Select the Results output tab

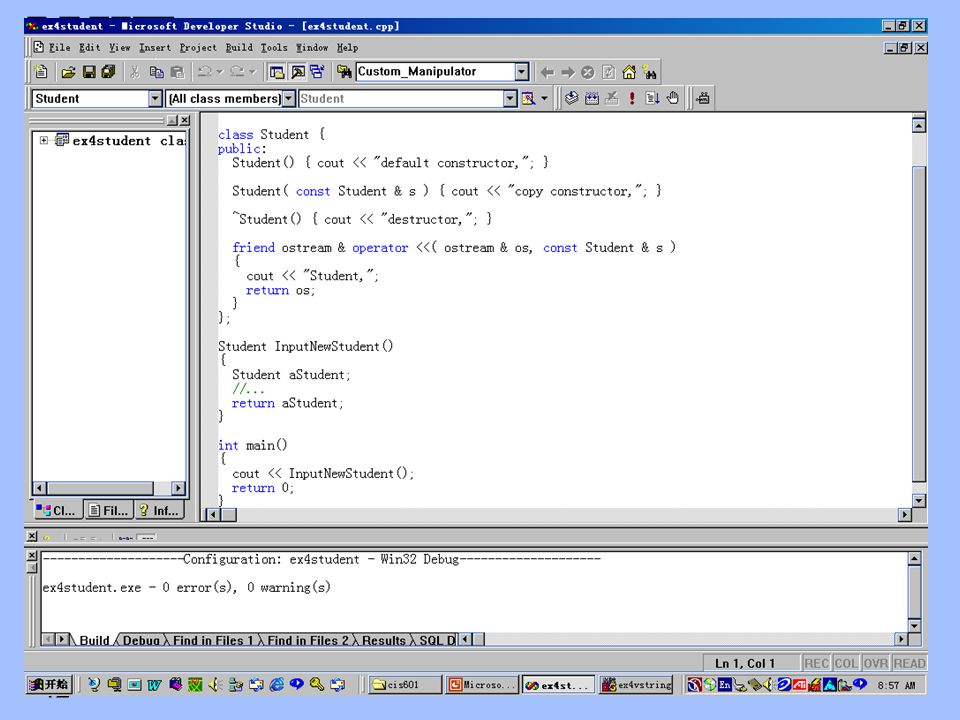[383, 640]
